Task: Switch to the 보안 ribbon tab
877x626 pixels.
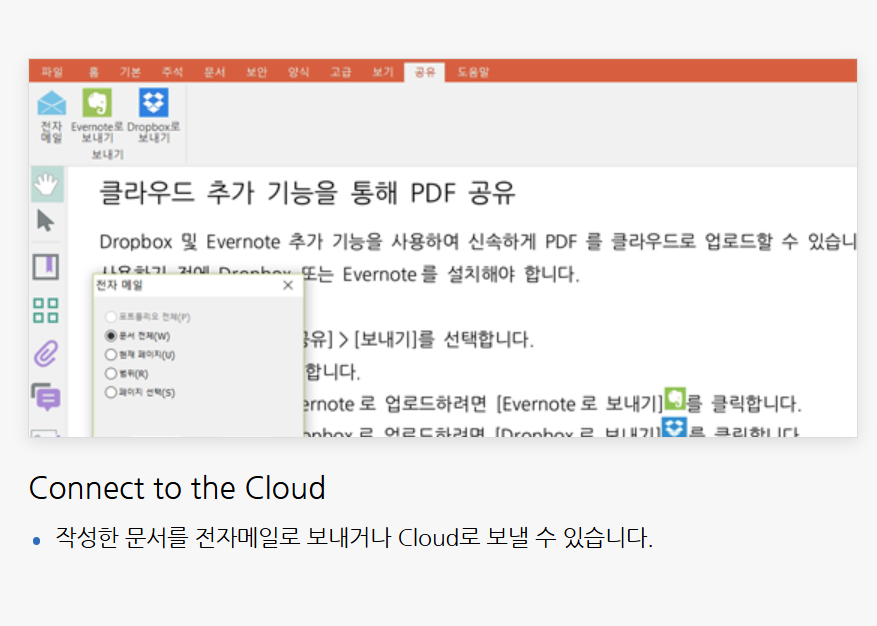Action: click(257, 72)
